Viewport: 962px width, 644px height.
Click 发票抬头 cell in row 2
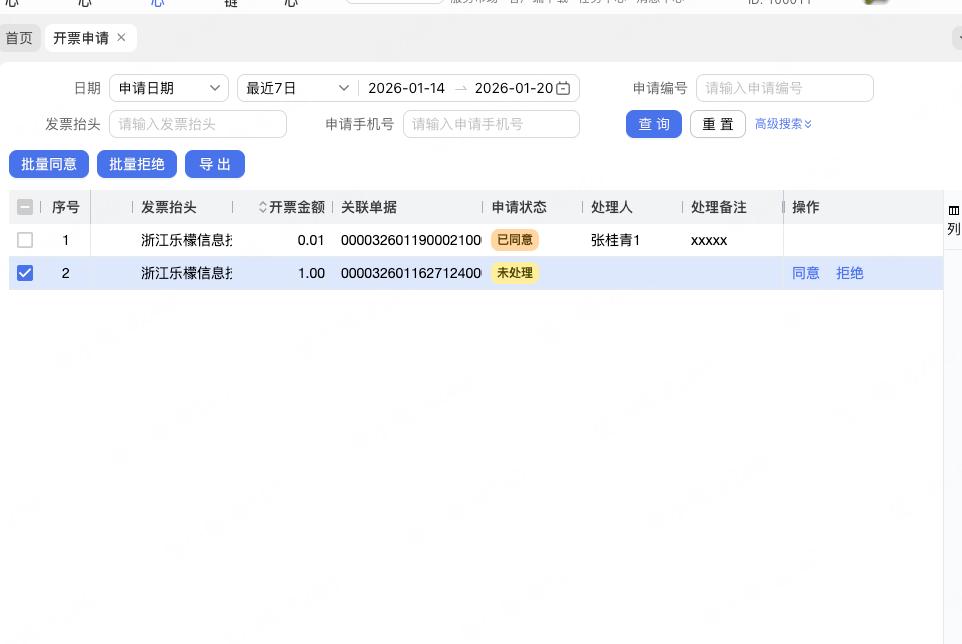187,273
